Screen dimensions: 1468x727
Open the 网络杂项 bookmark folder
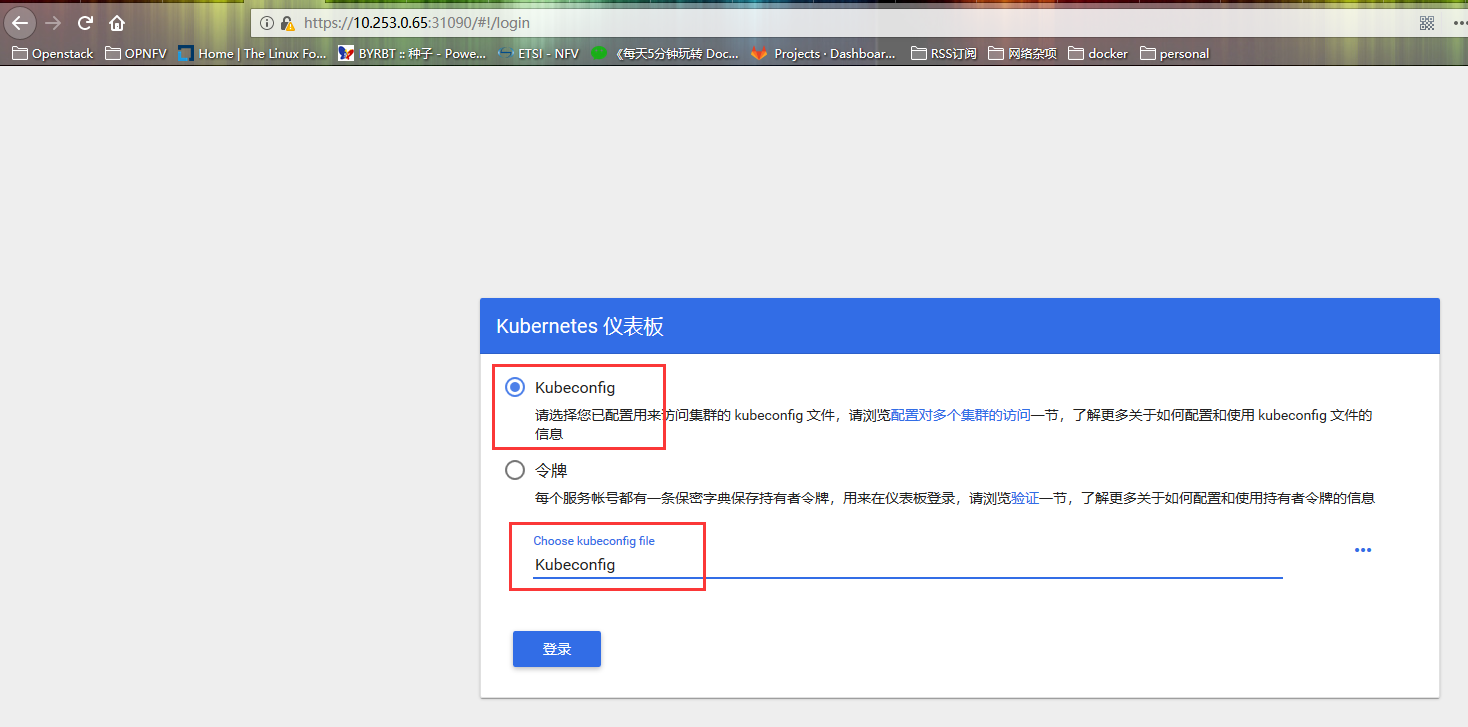tap(1022, 54)
